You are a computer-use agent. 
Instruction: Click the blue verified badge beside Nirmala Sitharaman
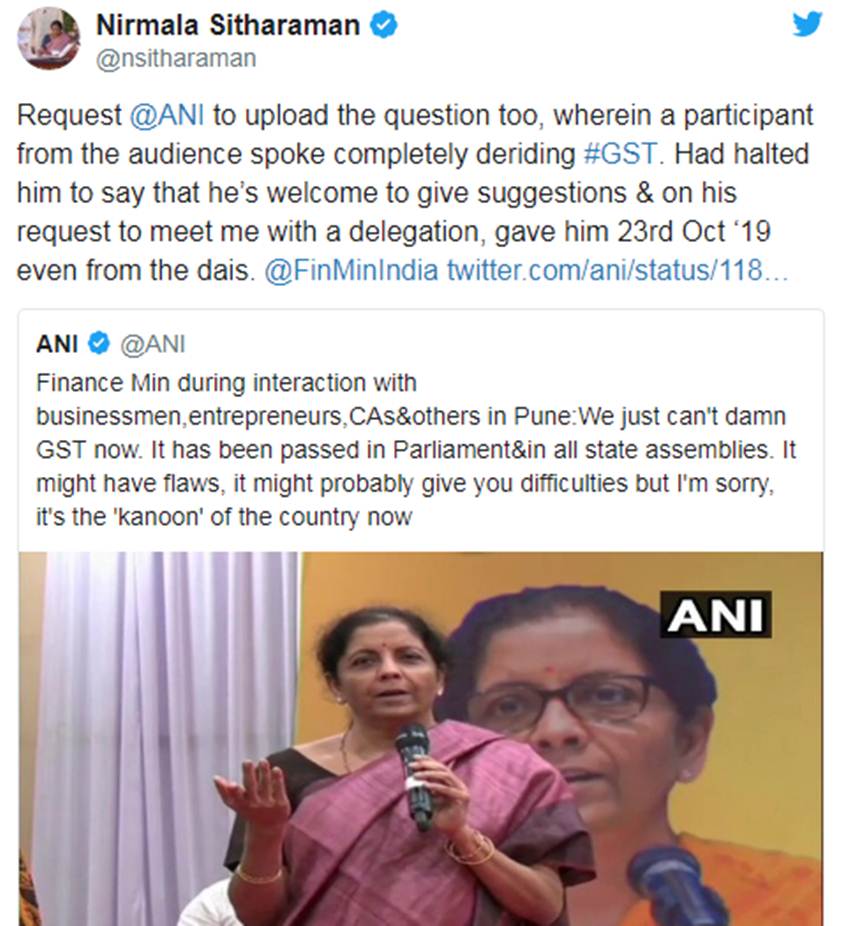[x=384, y=25]
